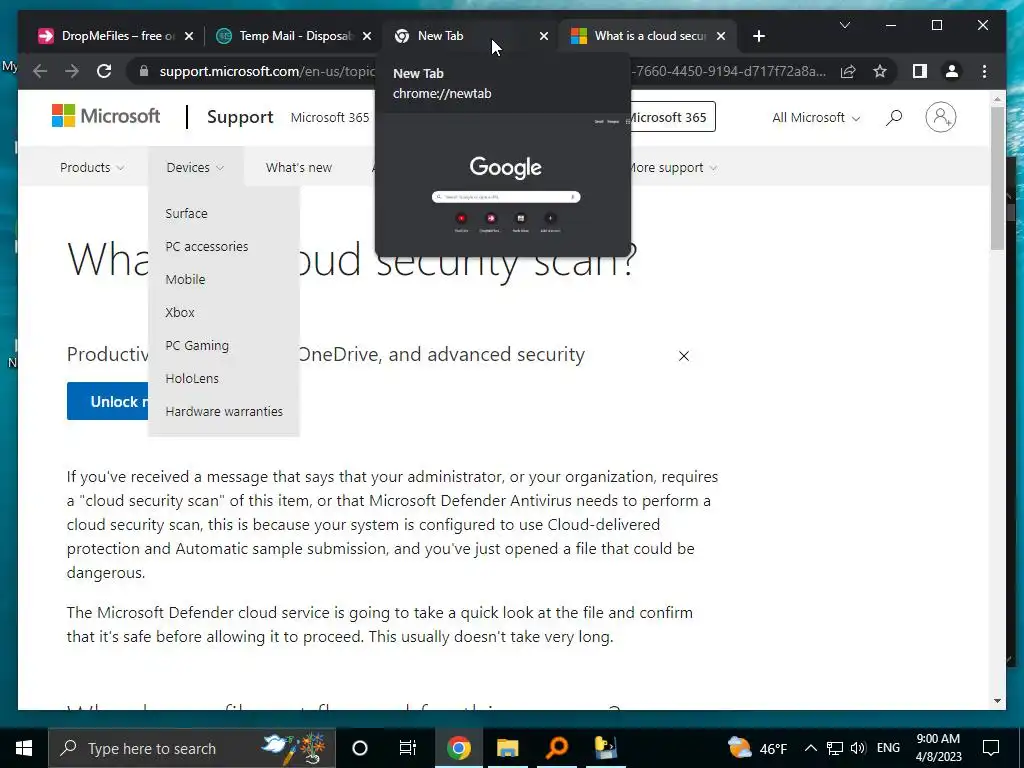The height and width of the screenshot is (768, 1024).
Task: Click the Microsoft logo
Action: pyautogui.click(x=106, y=116)
